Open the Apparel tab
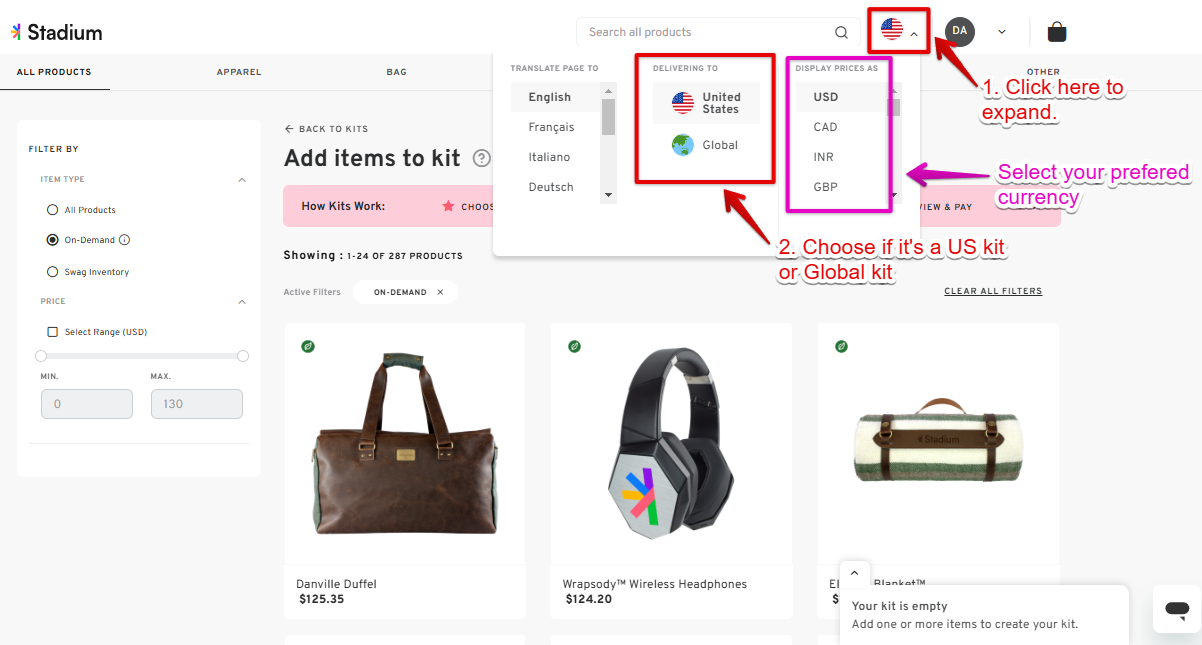This screenshot has width=1202, height=645. tap(239, 72)
